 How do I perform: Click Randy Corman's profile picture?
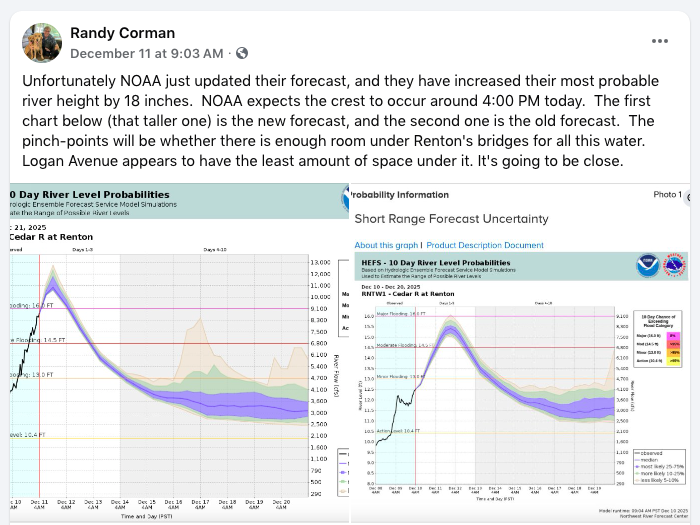(41, 42)
